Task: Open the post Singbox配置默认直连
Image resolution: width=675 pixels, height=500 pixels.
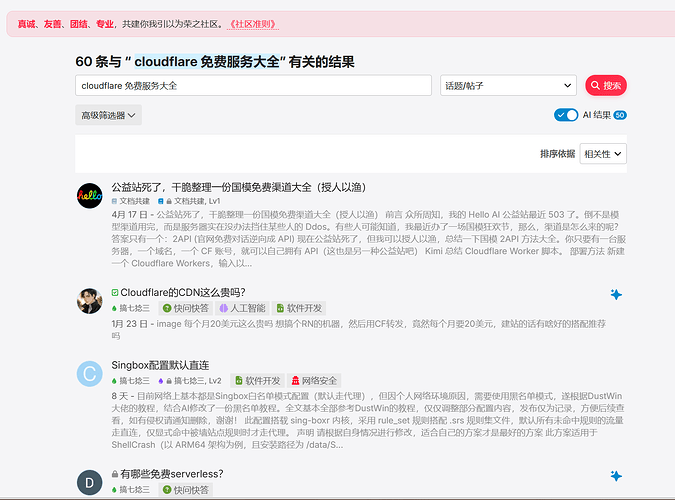Action: [160, 365]
